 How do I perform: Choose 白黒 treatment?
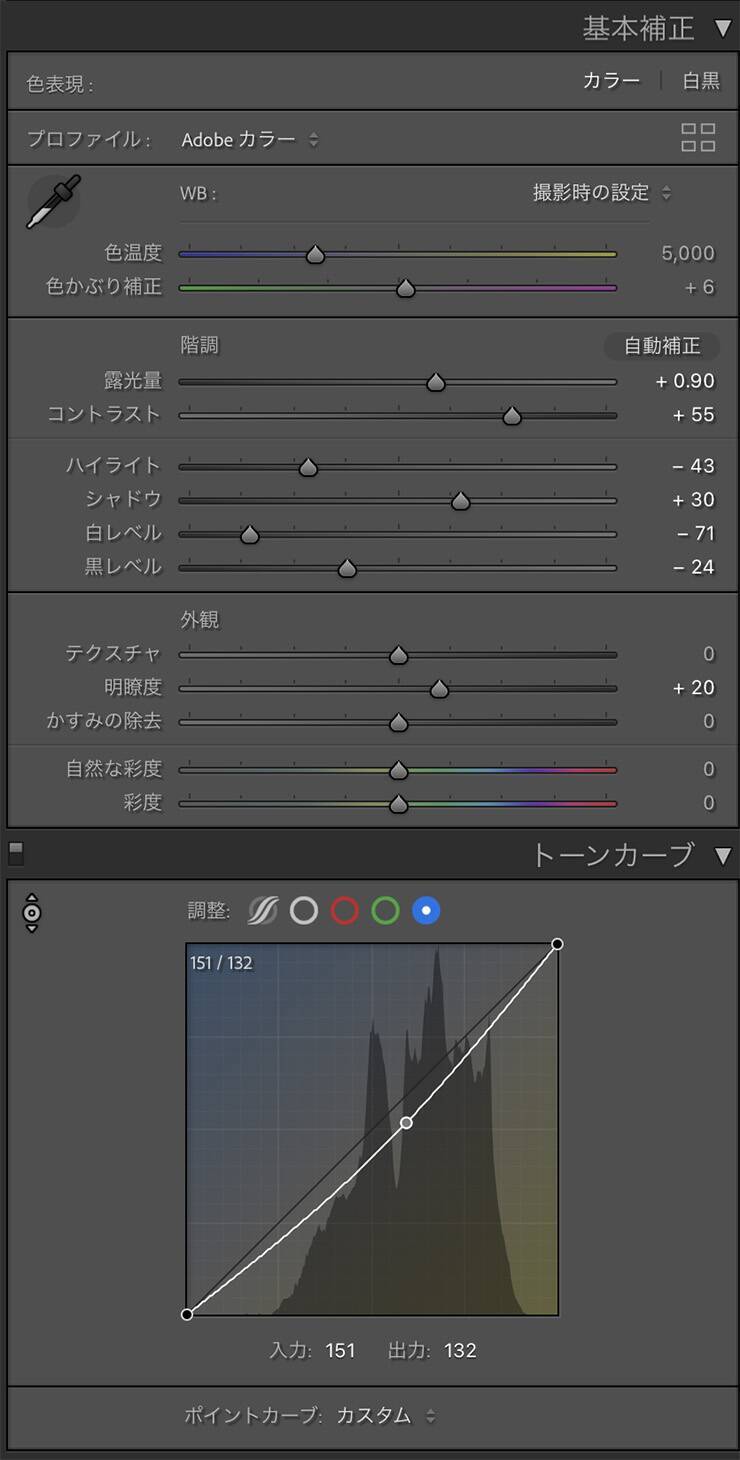pos(701,81)
